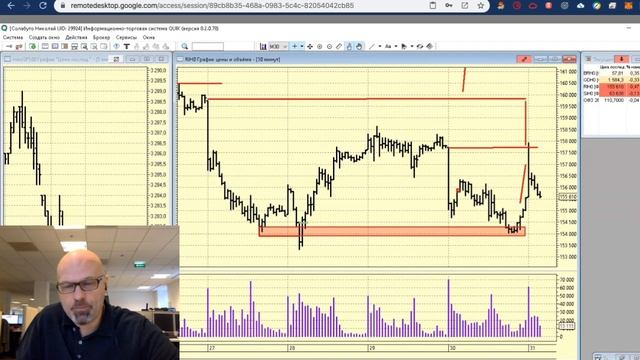Select the GDH0 row in quotes table
640x360 pixels.
612,80
